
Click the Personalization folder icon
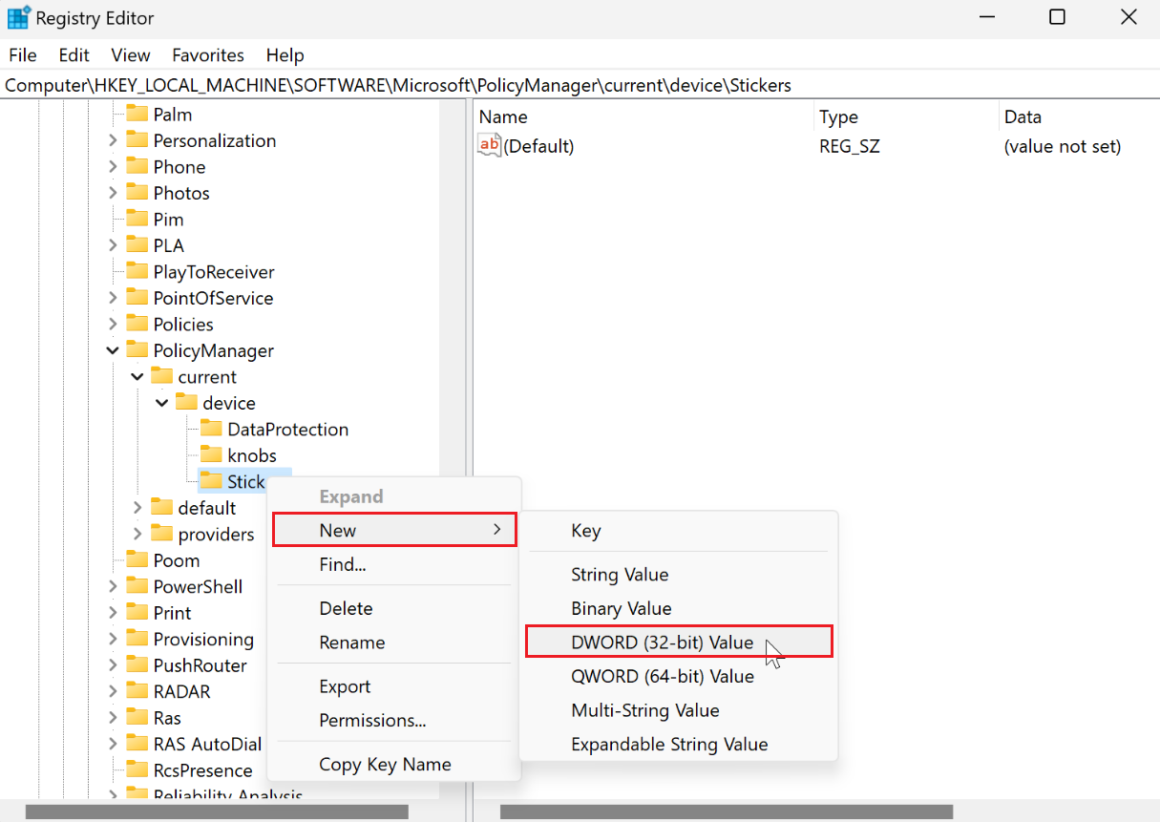(137, 140)
